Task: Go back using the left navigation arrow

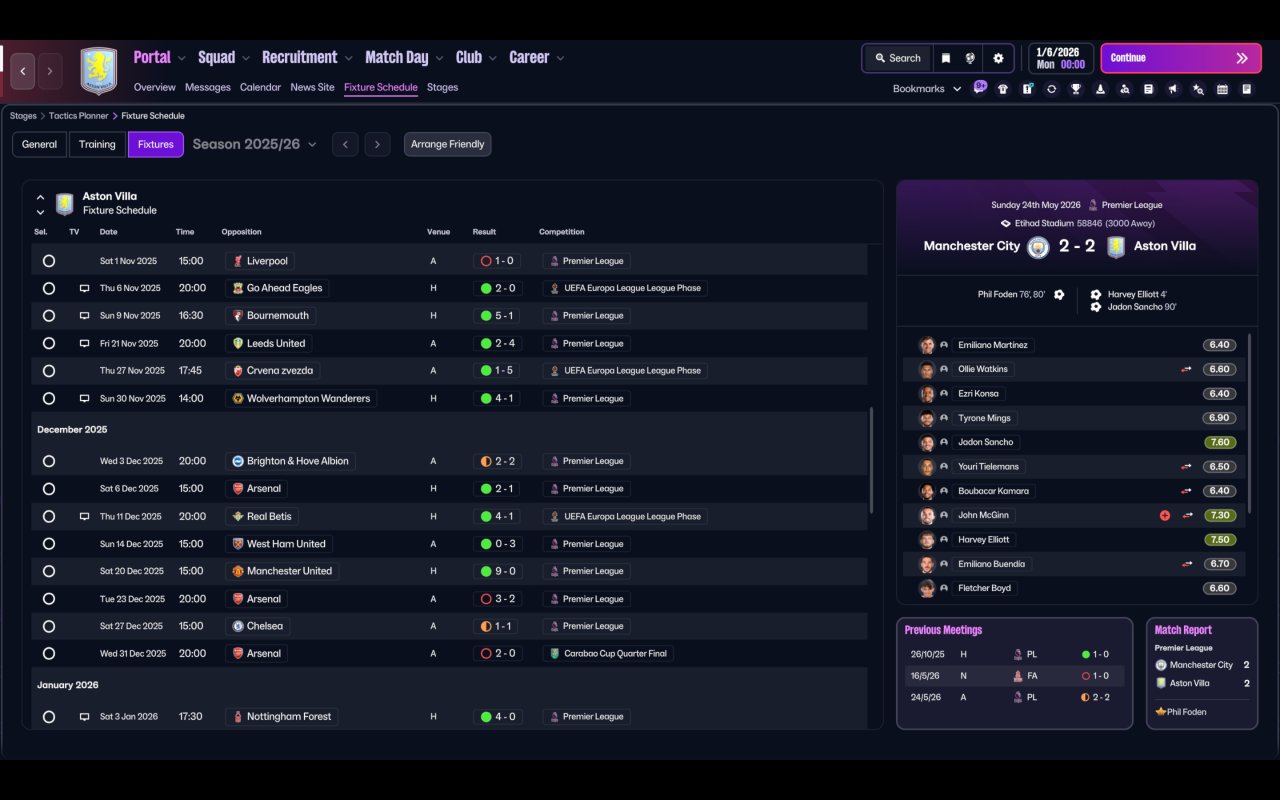Action: 23,72
